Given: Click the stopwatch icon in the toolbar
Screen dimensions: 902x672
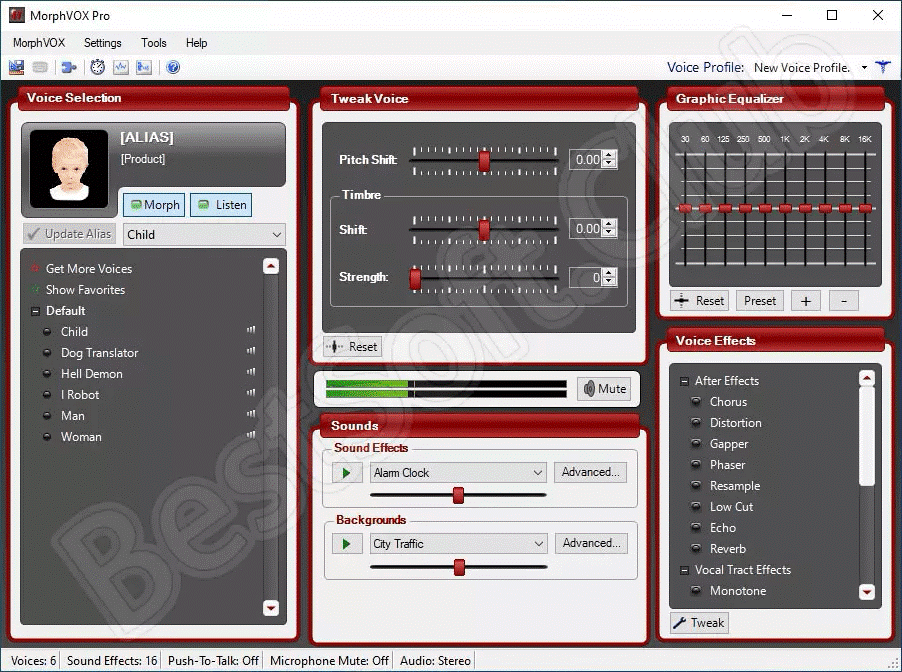Looking at the screenshot, I should 97,67.
